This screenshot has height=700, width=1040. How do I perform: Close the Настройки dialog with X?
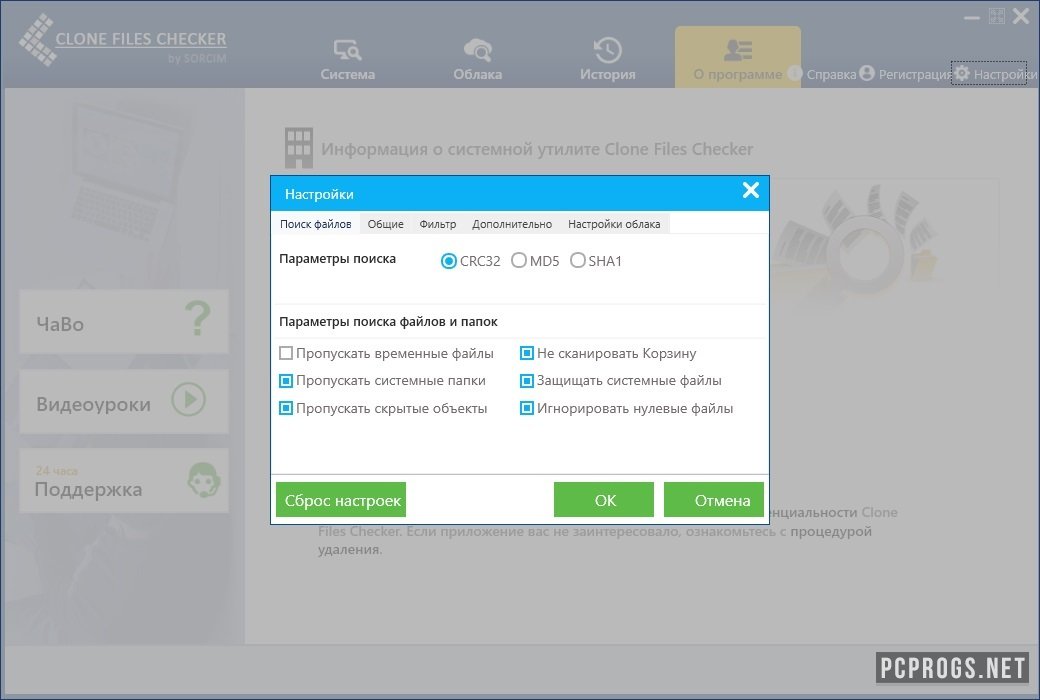coord(751,190)
